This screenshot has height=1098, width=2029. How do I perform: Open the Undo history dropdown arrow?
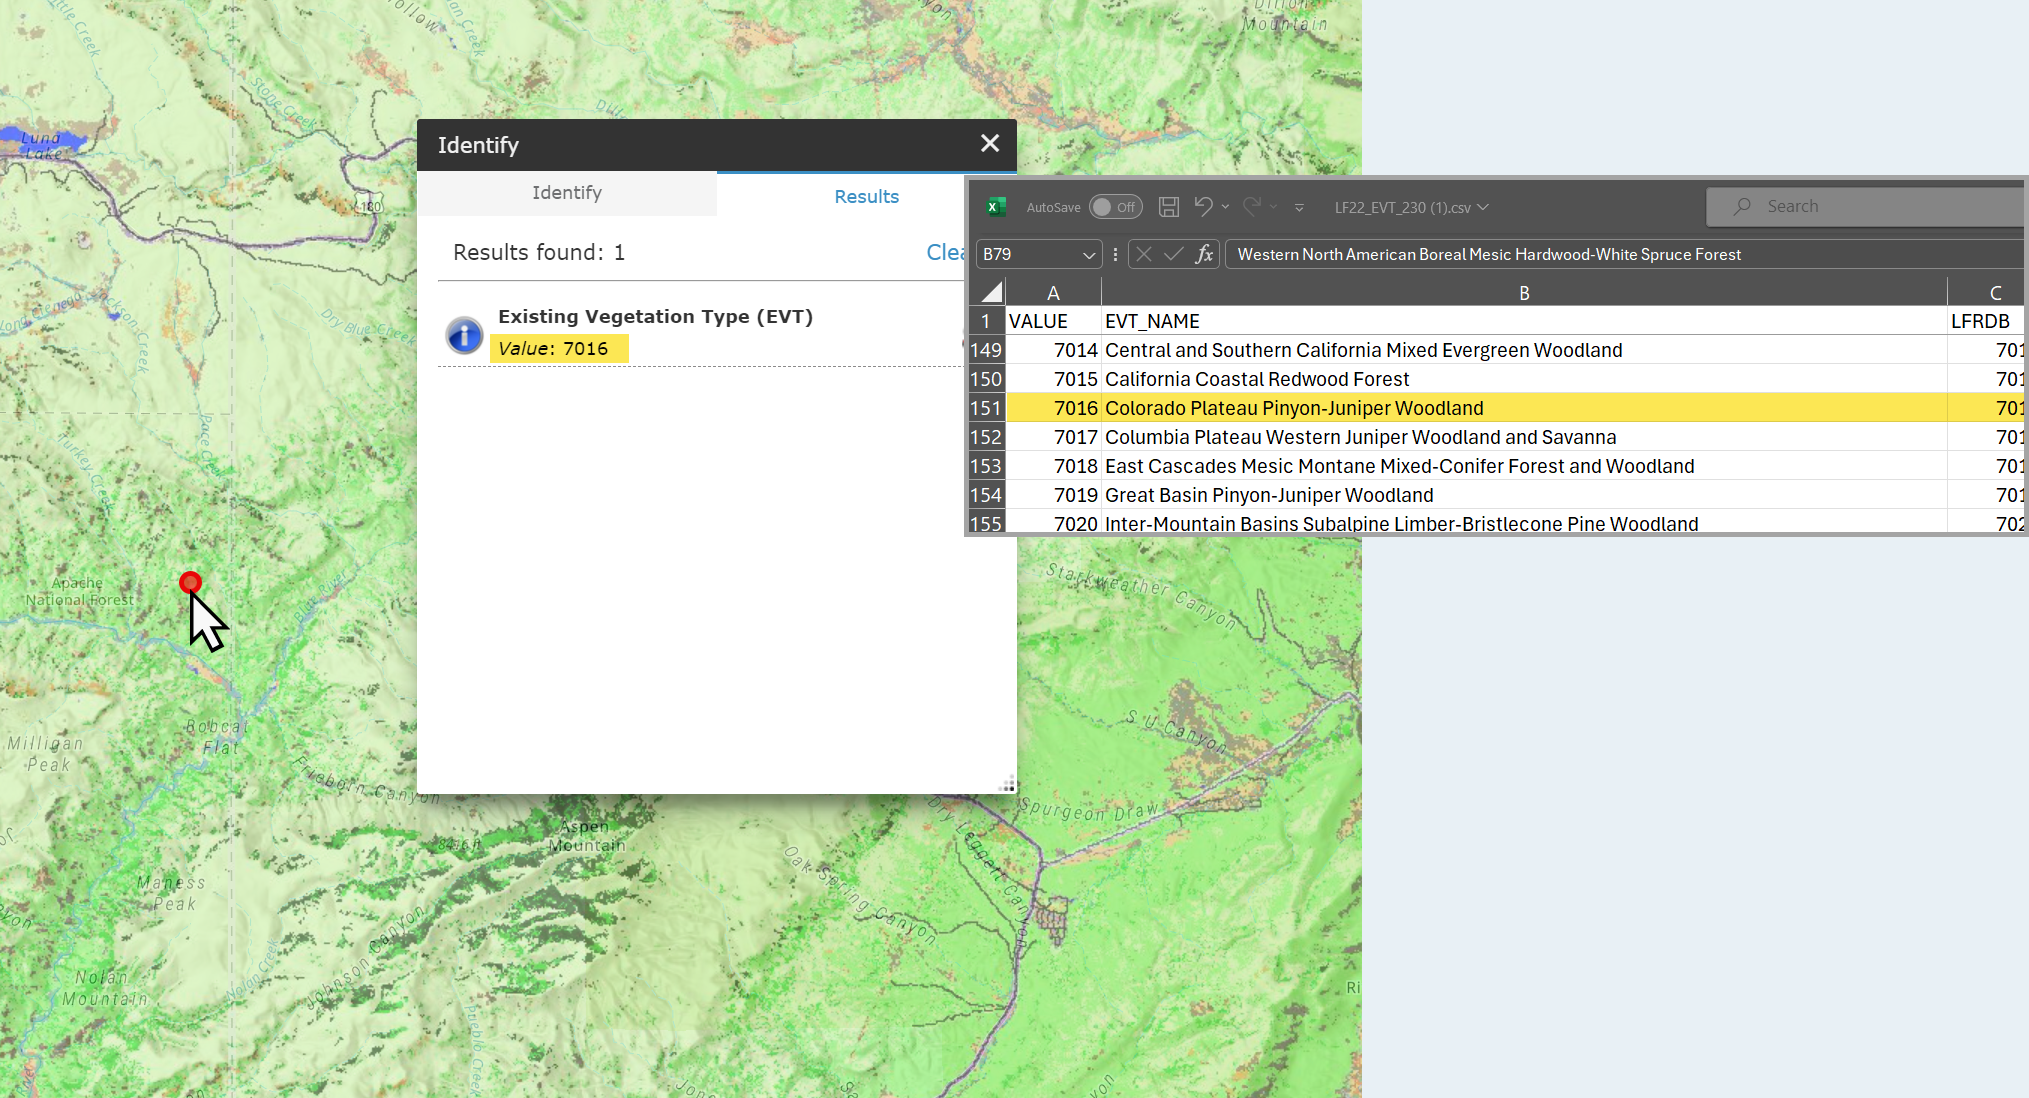(1225, 207)
